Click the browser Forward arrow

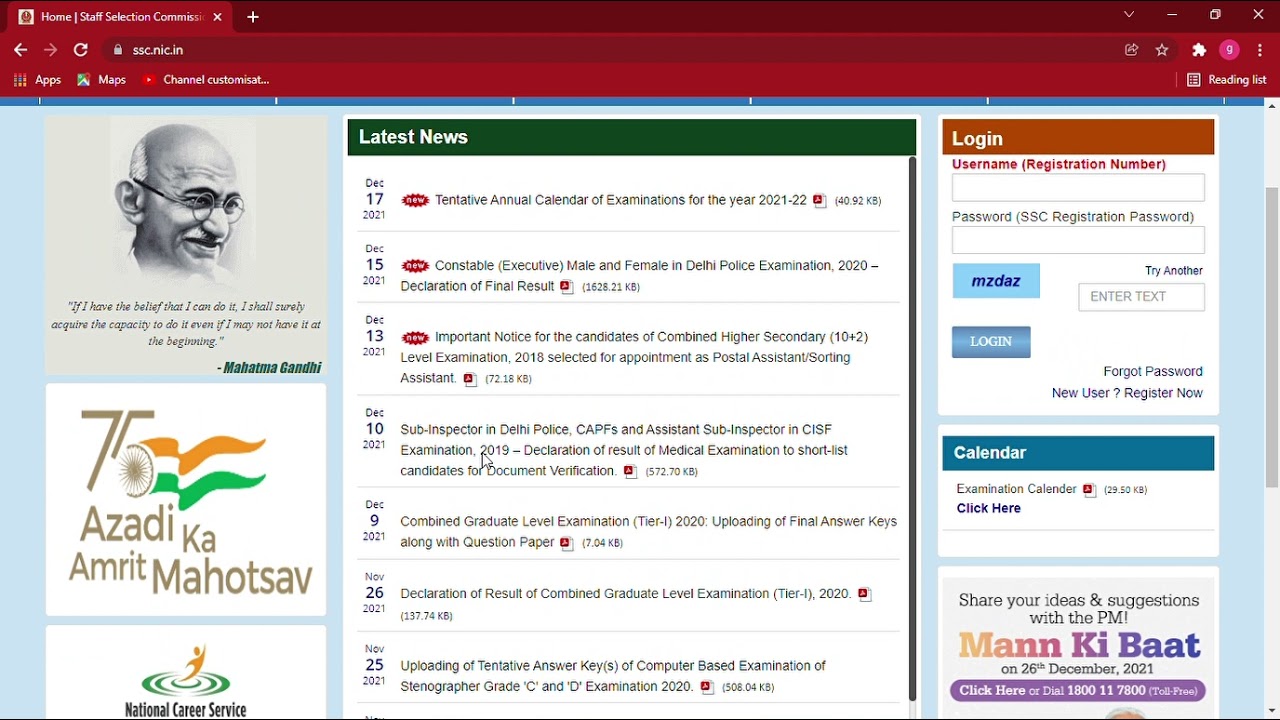click(x=50, y=50)
